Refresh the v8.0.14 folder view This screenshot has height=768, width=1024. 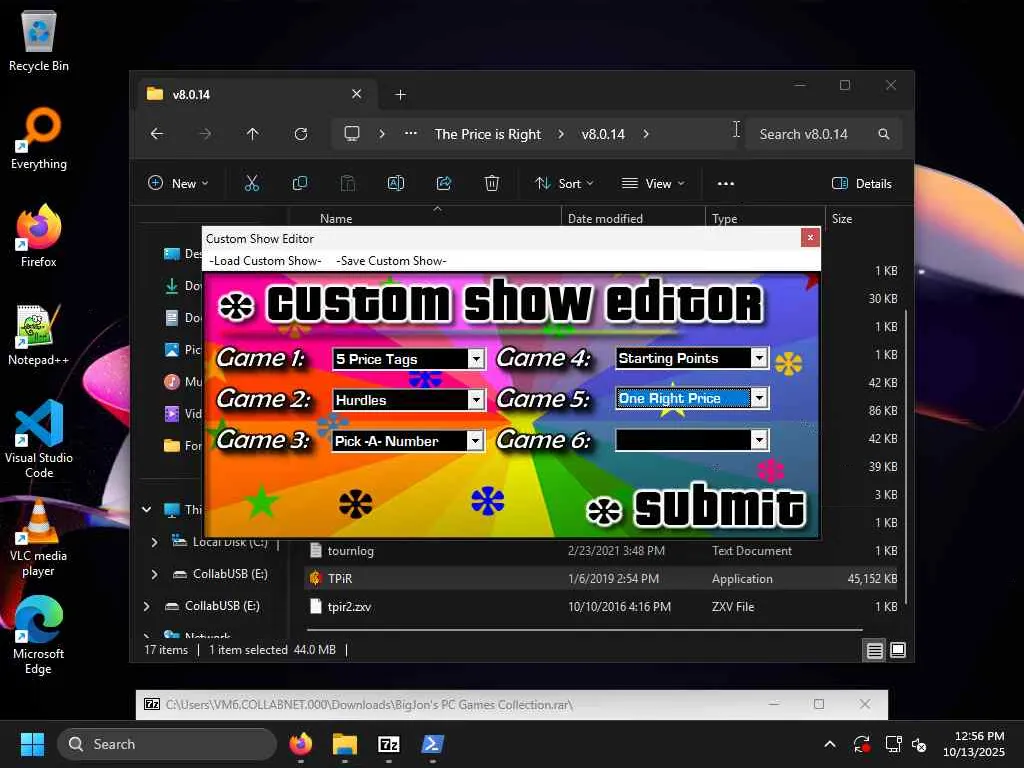coord(300,134)
